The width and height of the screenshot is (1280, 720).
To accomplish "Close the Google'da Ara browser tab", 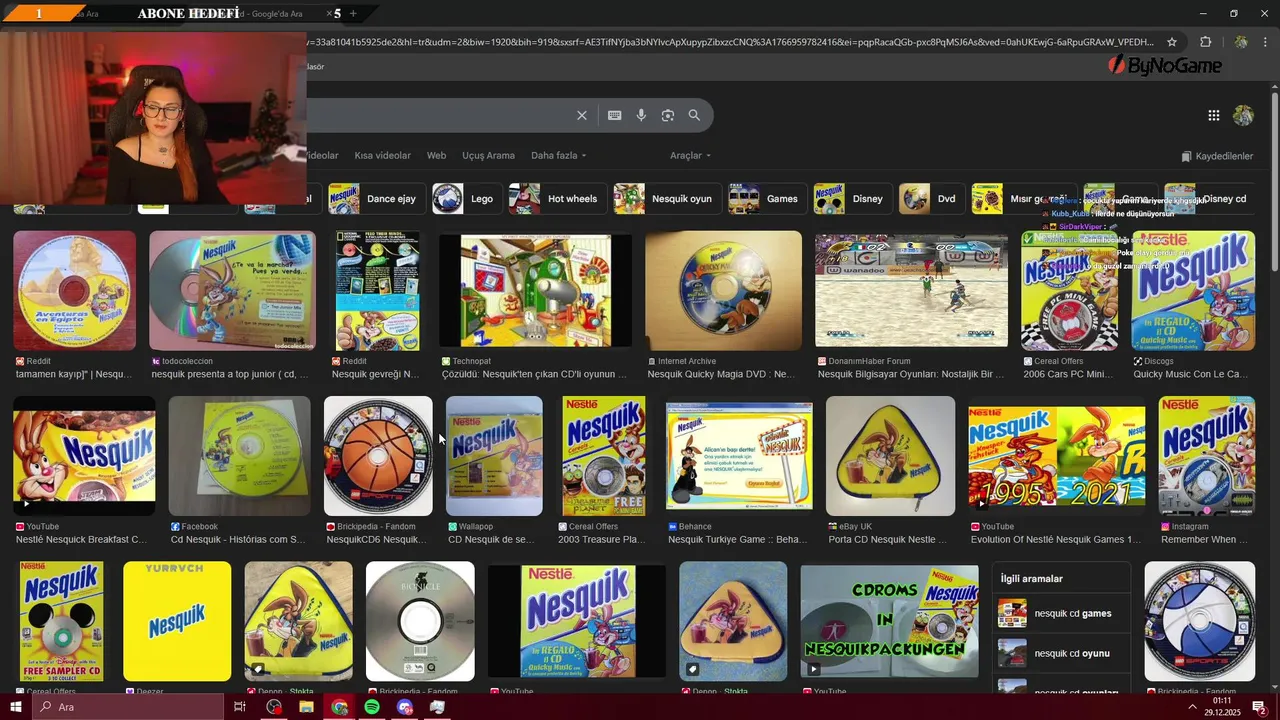I will pos(330,14).
